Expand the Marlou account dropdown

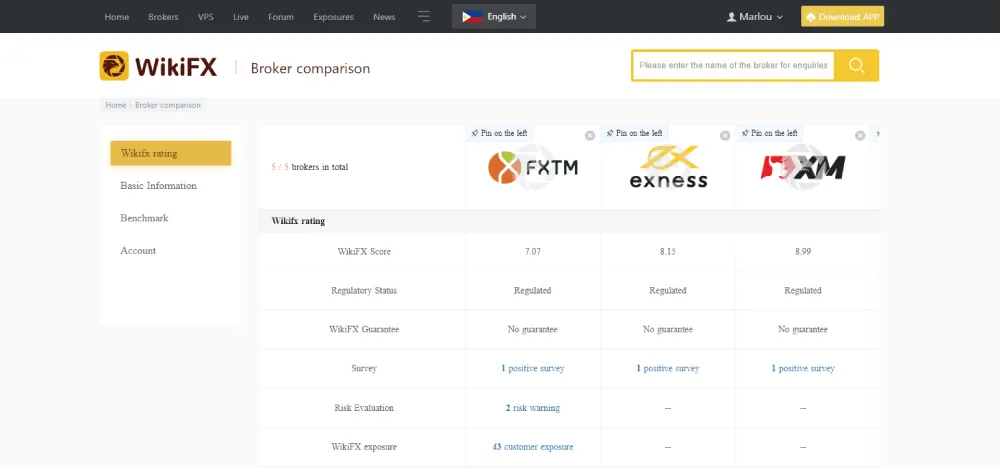755,17
